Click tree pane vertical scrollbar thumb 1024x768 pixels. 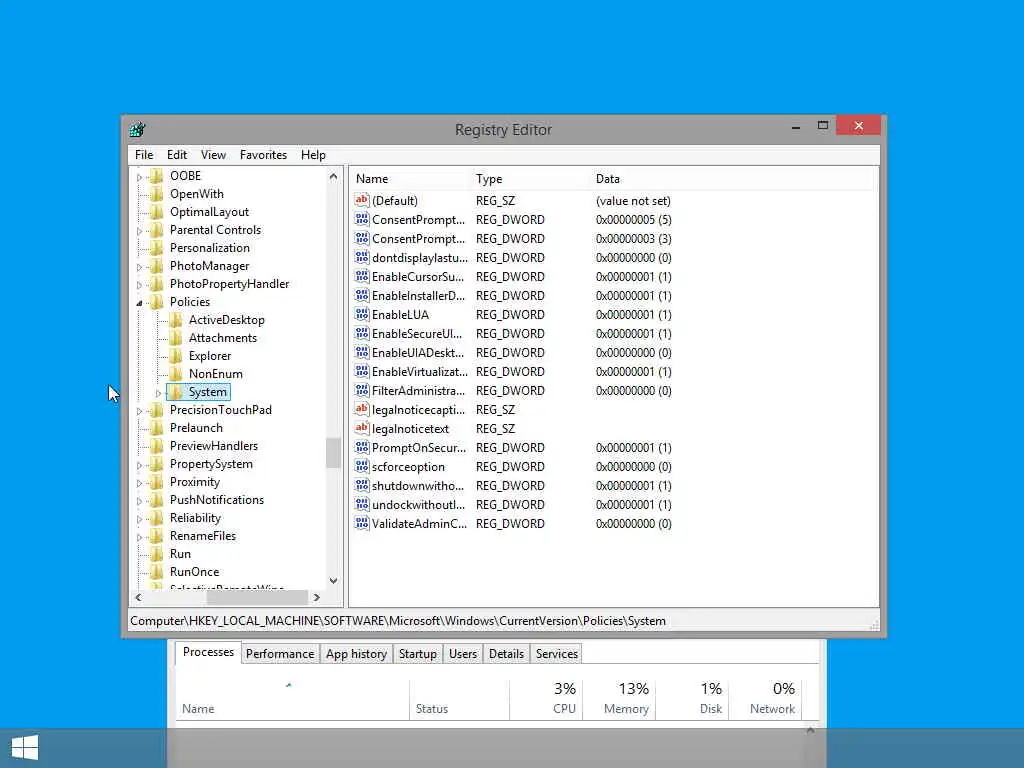pos(333,453)
